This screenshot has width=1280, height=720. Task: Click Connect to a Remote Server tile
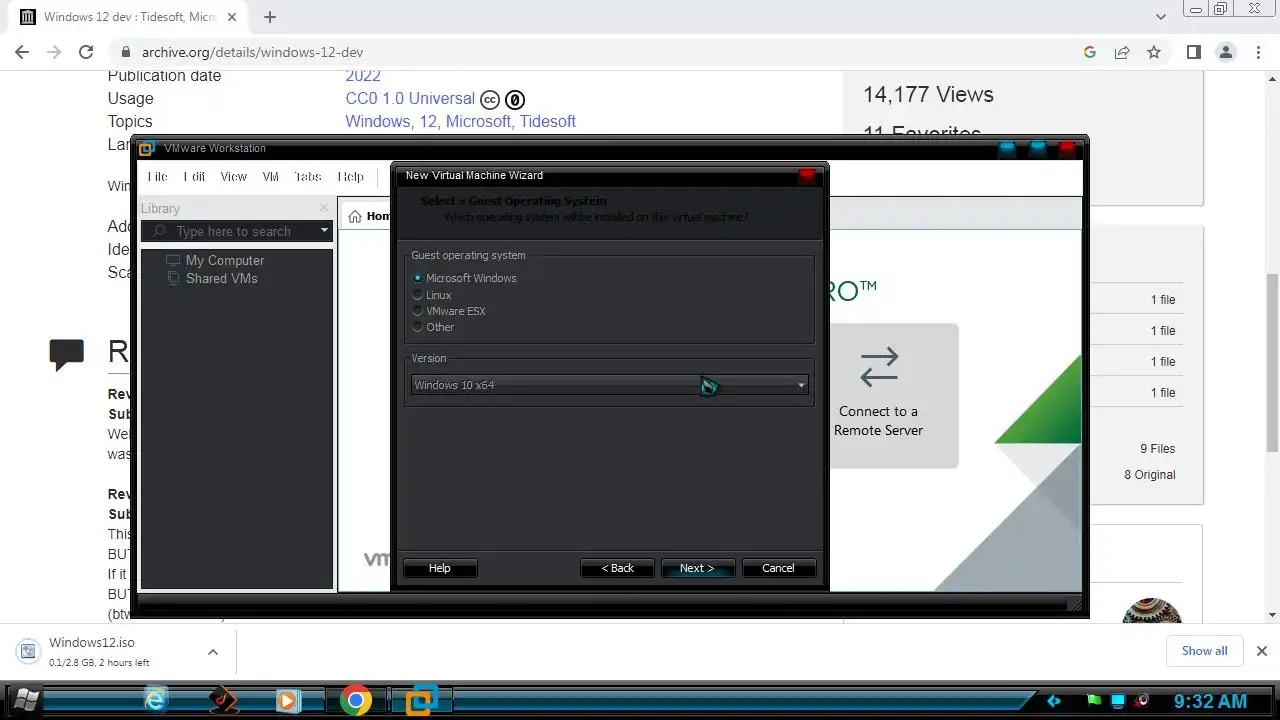pyautogui.click(x=878, y=395)
